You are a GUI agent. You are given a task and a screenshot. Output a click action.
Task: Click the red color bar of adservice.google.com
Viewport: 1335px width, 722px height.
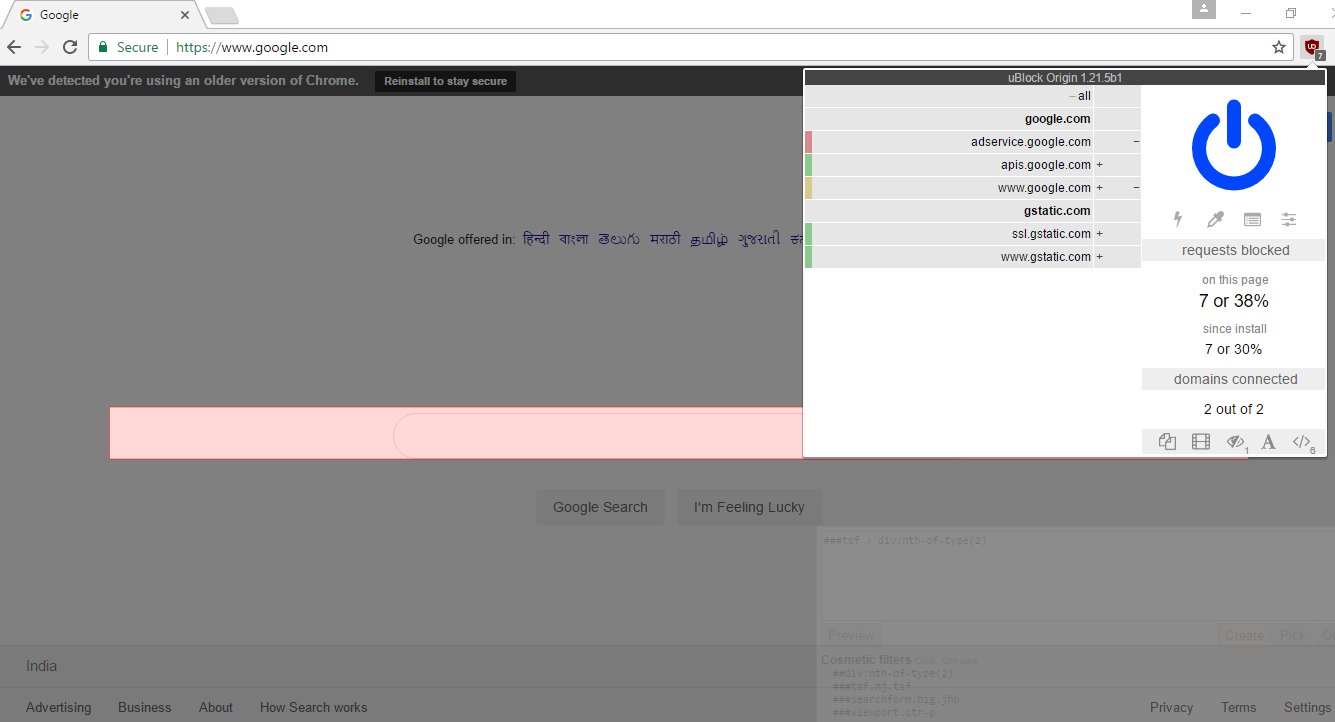(x=808, y=142)
